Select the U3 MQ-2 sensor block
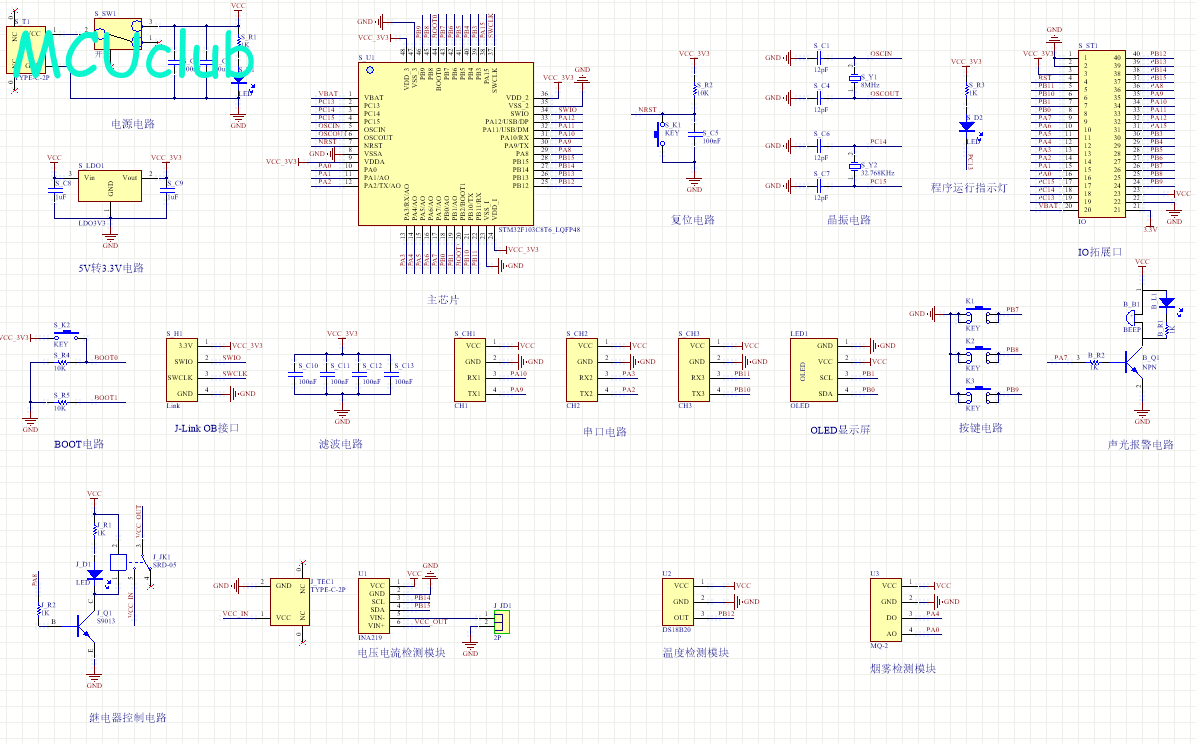The width and height of the screenshot is (1196, 744). (x=886, y=610)
